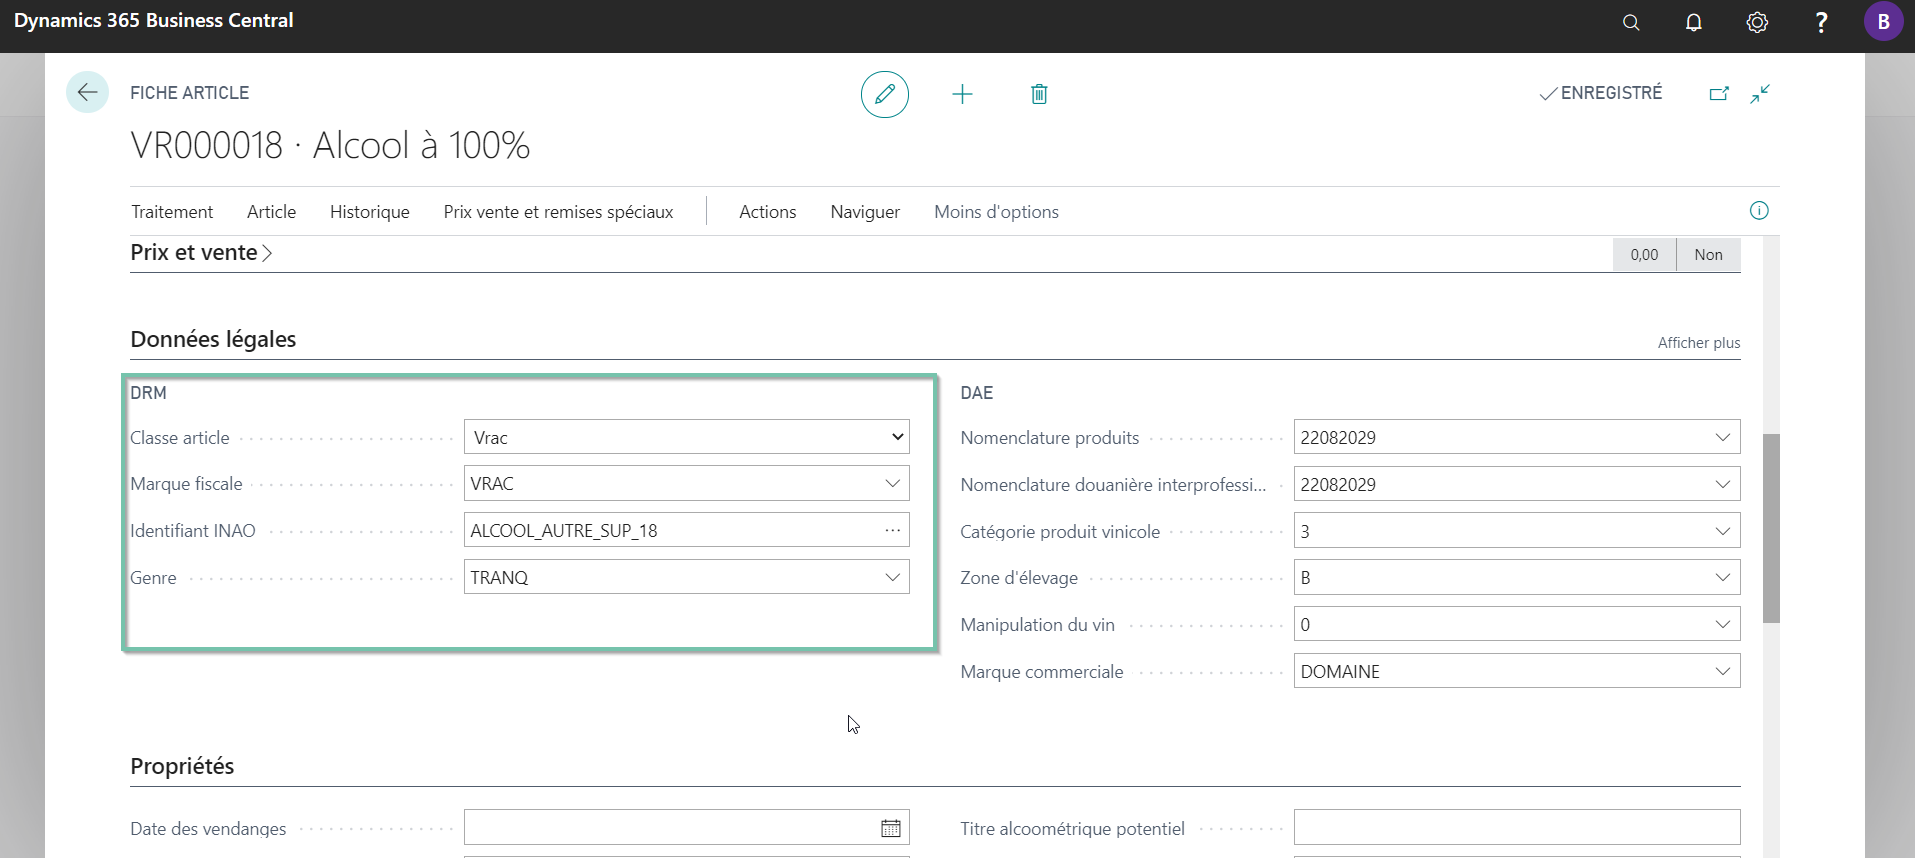
Task: Open Prix vente et remises spéciaux menu
Action: (558, 212)
